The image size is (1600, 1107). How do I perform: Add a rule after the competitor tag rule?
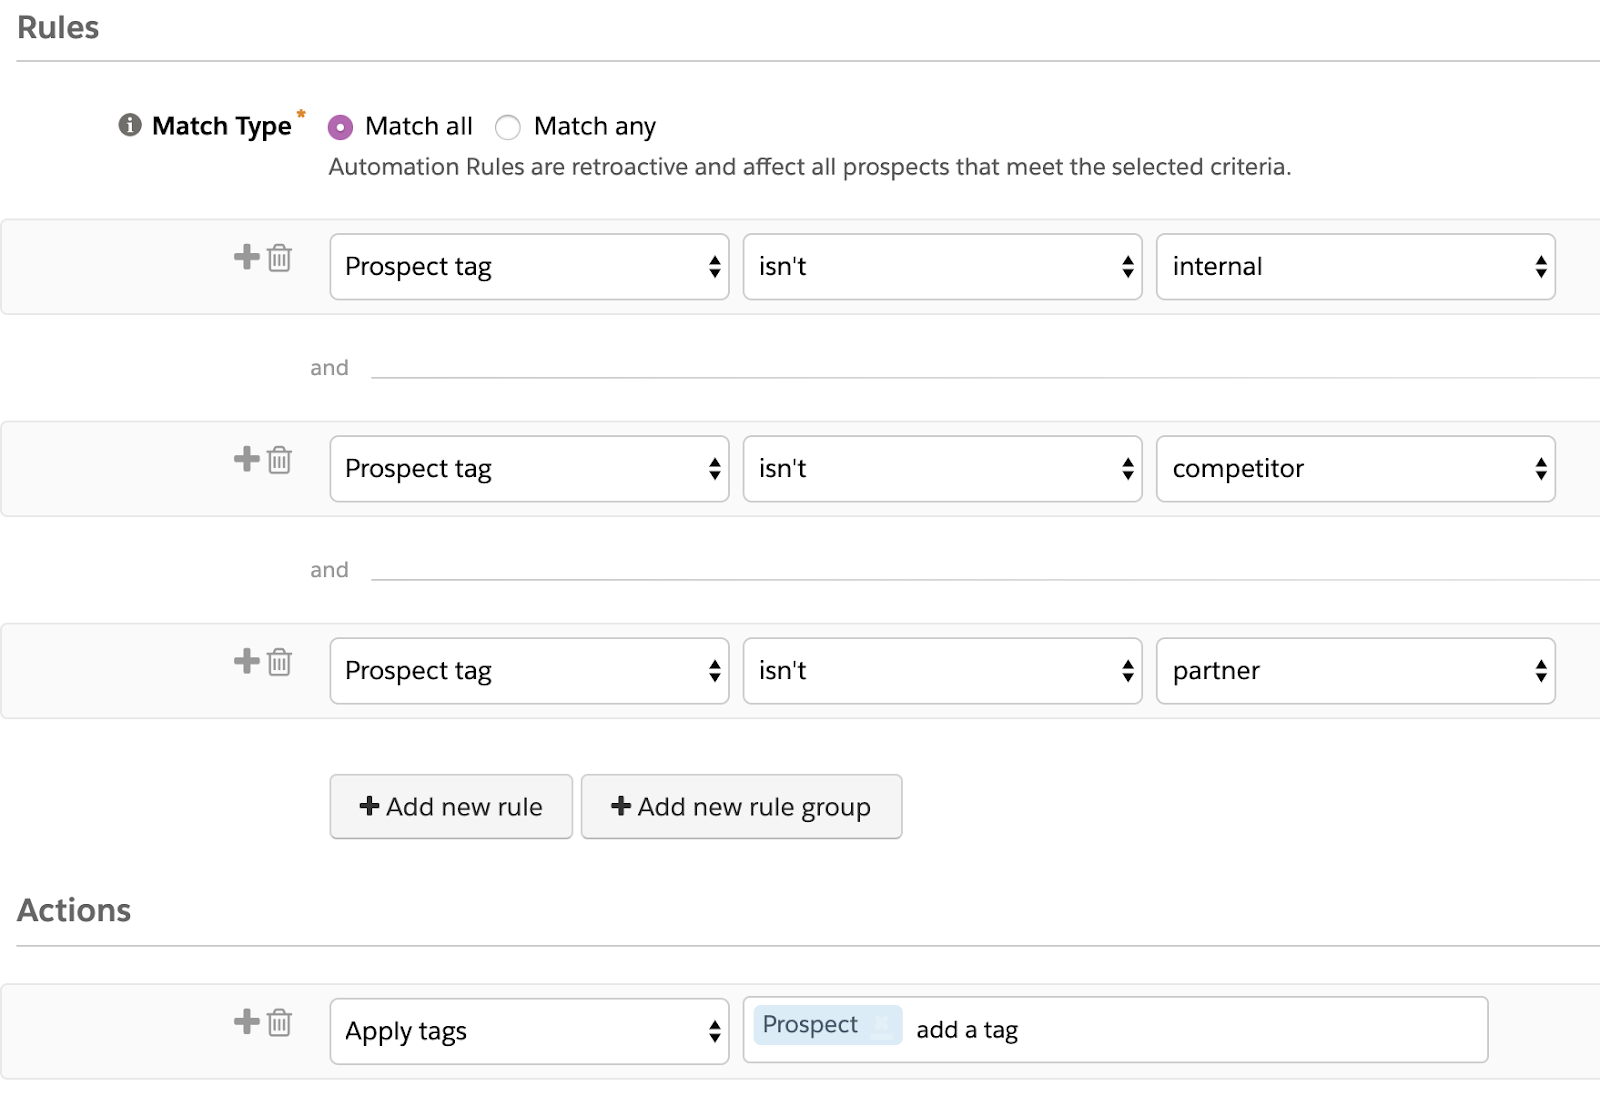pos(246,459)
